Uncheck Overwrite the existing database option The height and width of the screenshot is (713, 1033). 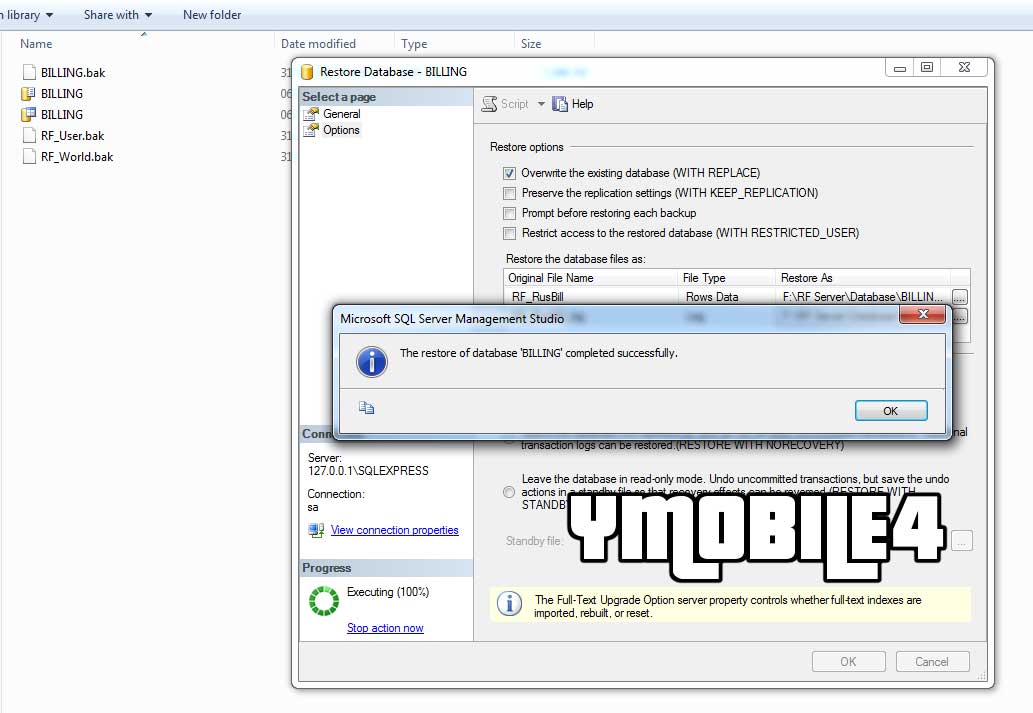pyautogui.click(x=509, y=173)
